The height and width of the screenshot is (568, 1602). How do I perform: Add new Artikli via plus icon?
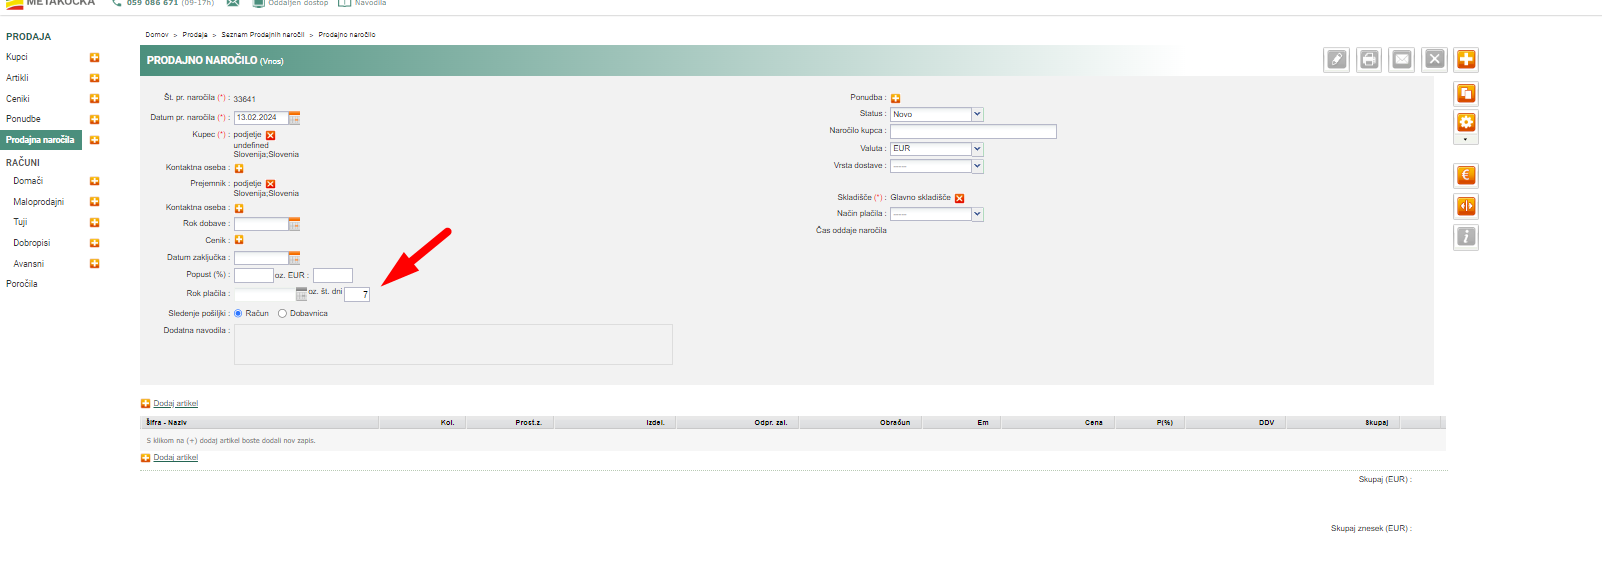[x=95, y=78]
